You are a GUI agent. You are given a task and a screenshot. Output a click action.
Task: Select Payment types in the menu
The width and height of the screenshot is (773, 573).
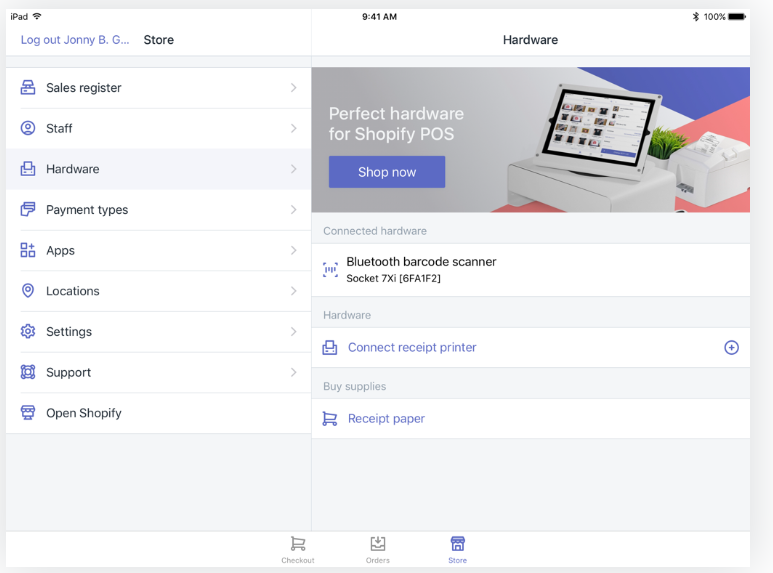[x=158, y=210]
